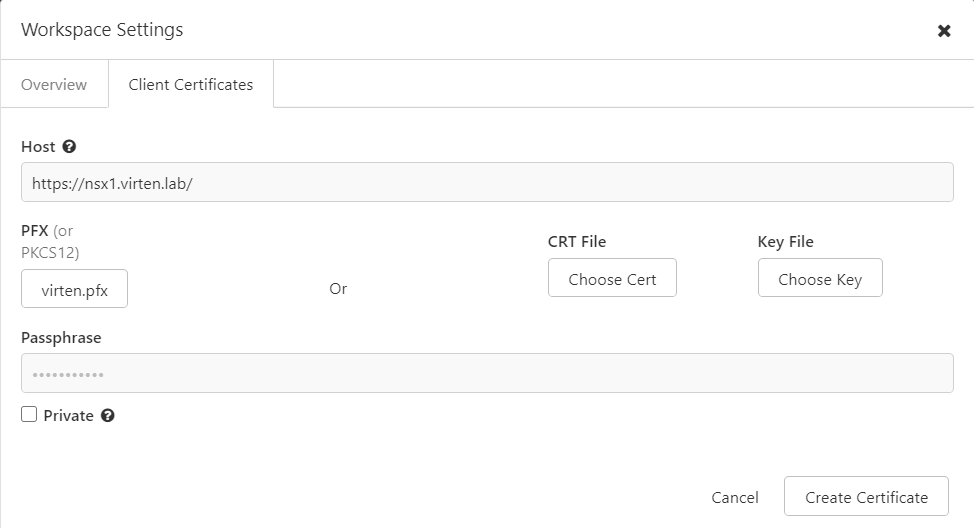Close the Workspace Settings dialog
Screen dimensions: 974x528
pyautogui.click(x=944, y=30)
